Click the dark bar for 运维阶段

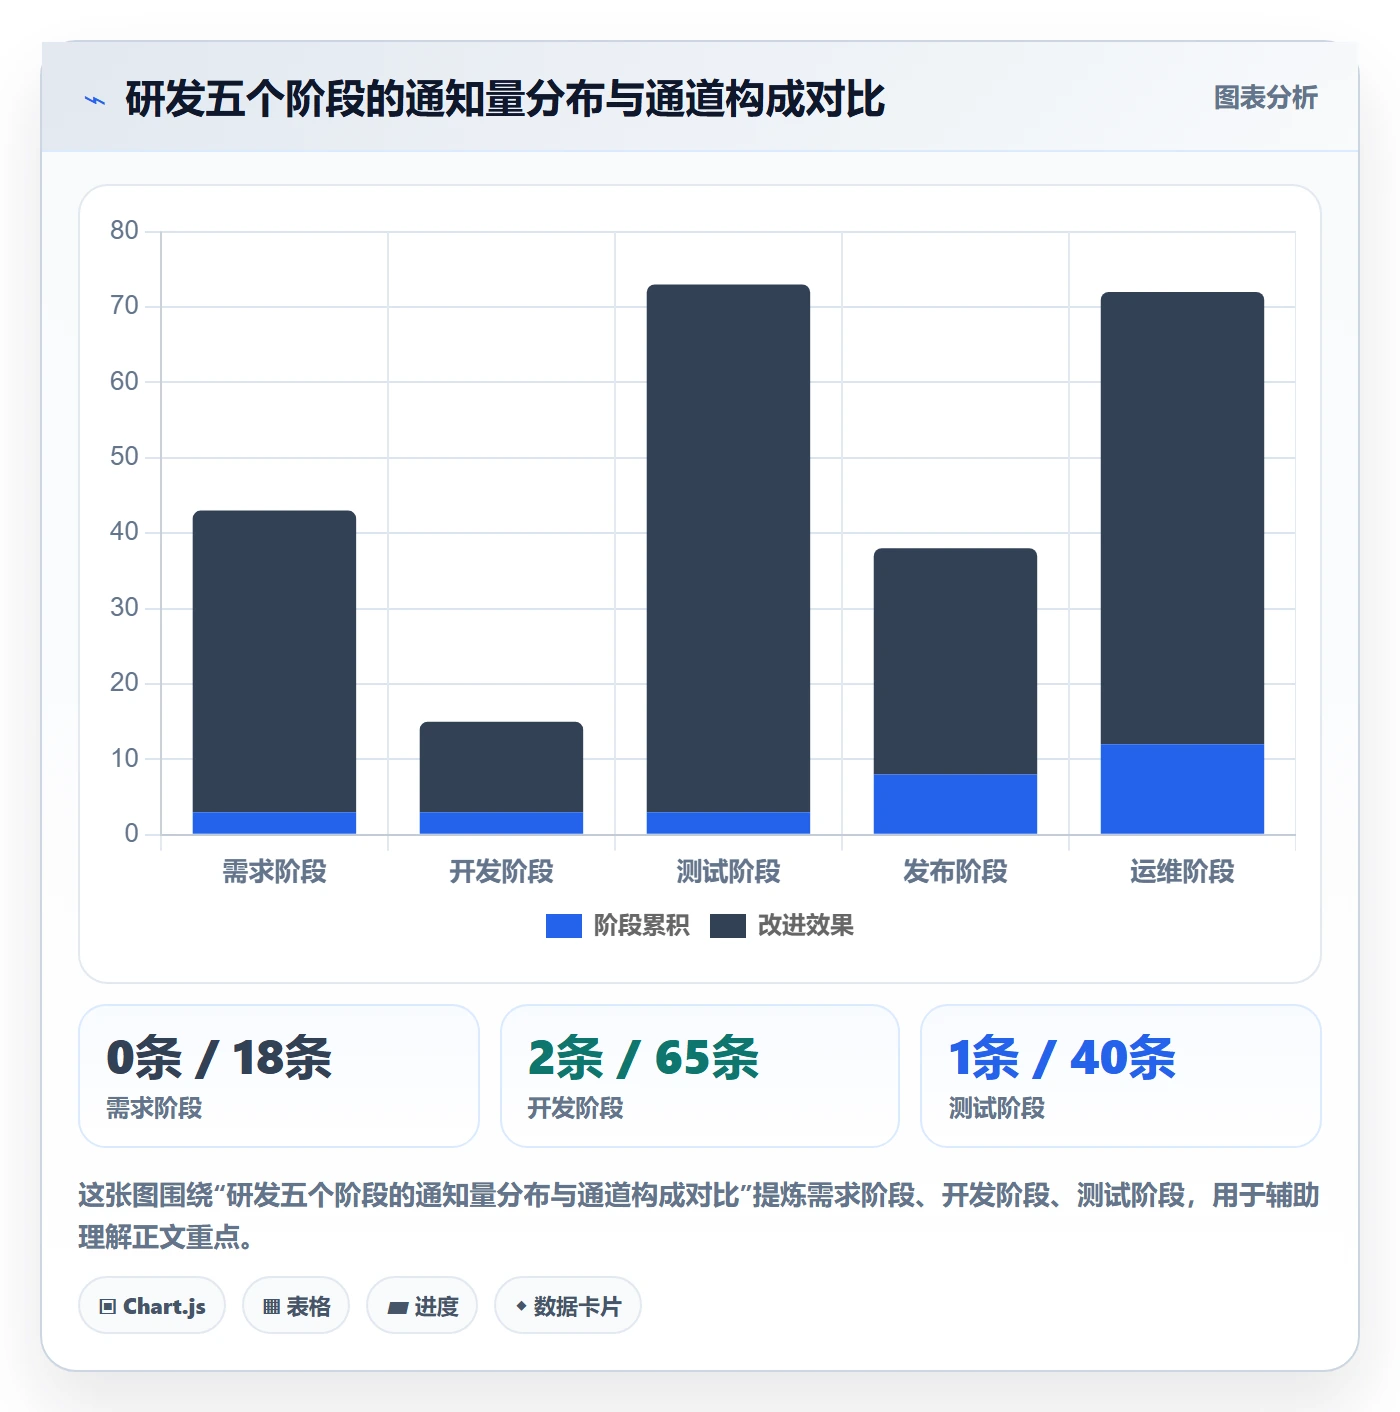(1182, 518)
